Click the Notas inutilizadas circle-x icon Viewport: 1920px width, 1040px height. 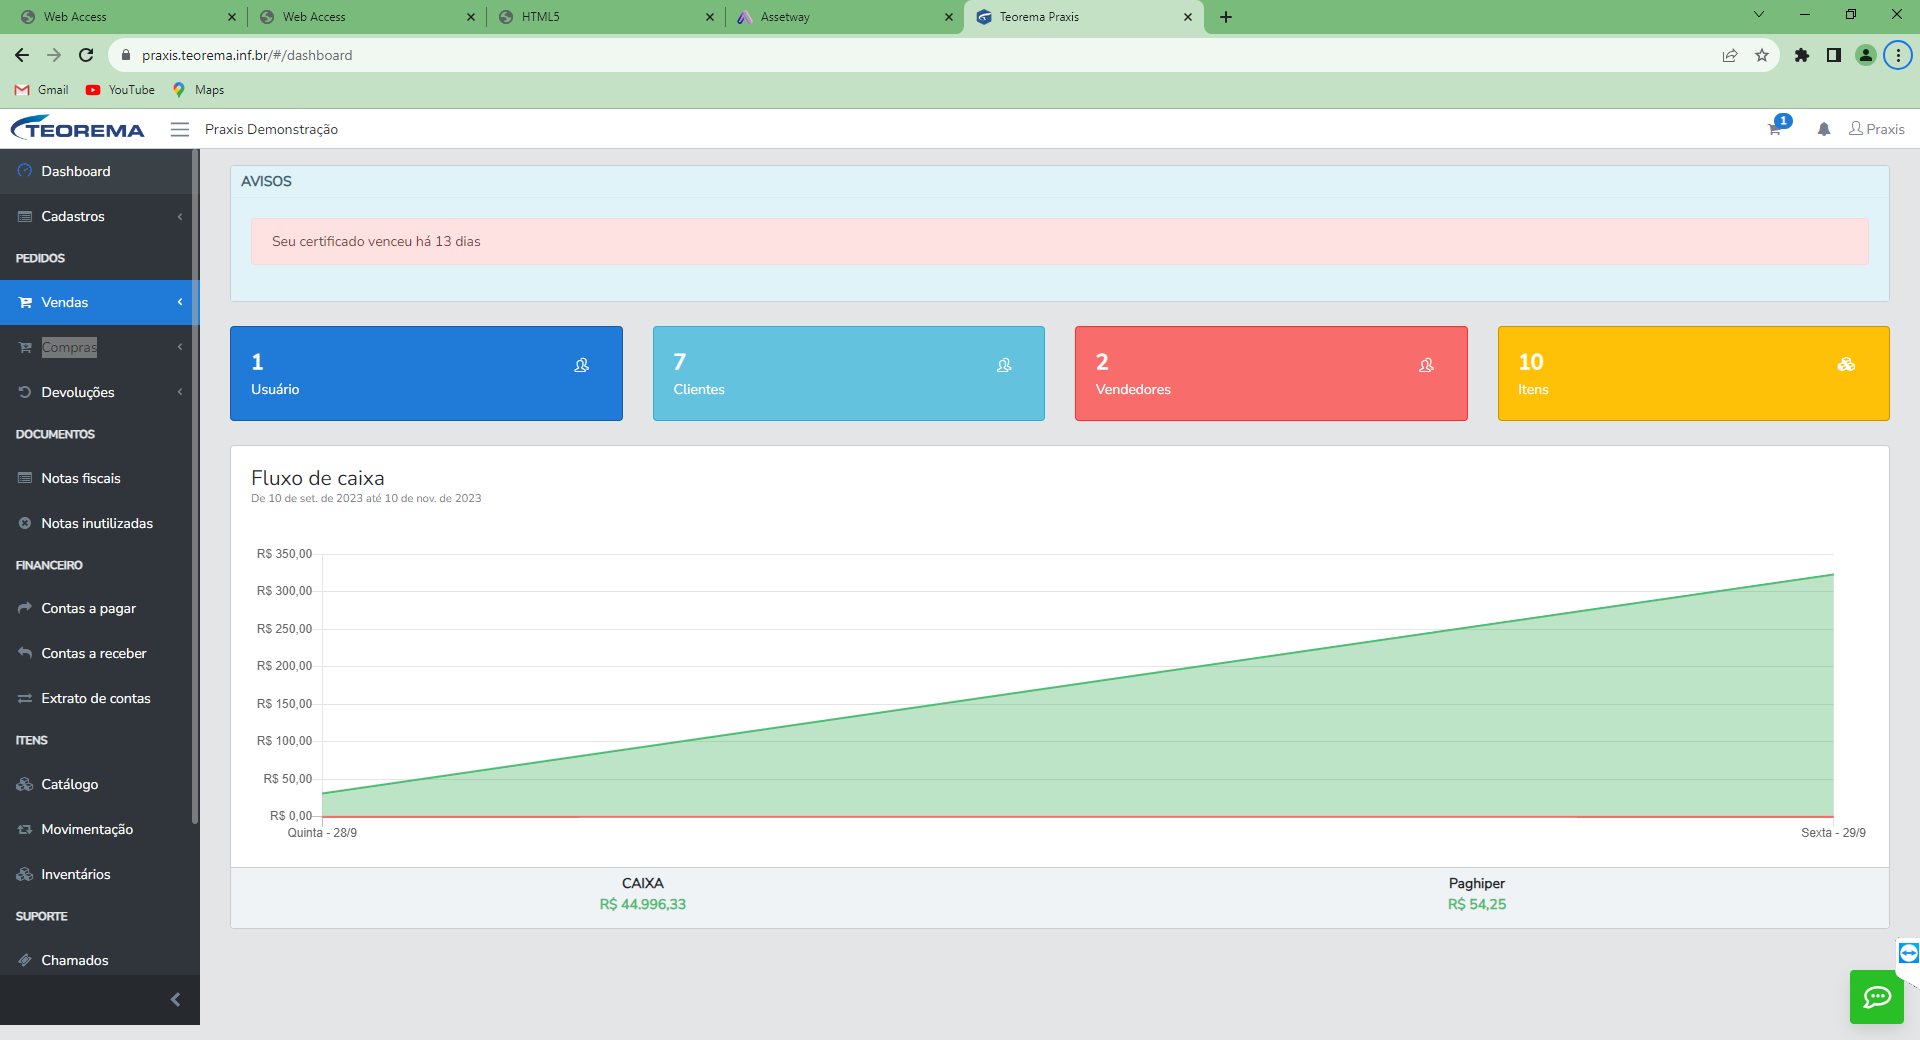25,523
